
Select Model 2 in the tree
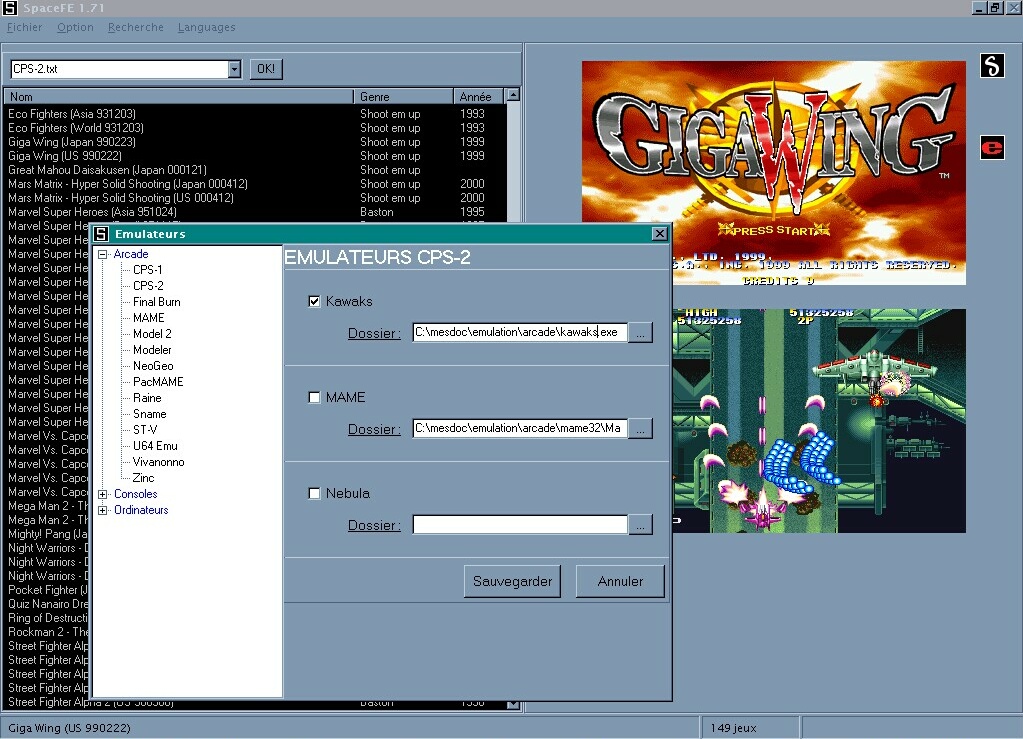[x=152, y=334]
